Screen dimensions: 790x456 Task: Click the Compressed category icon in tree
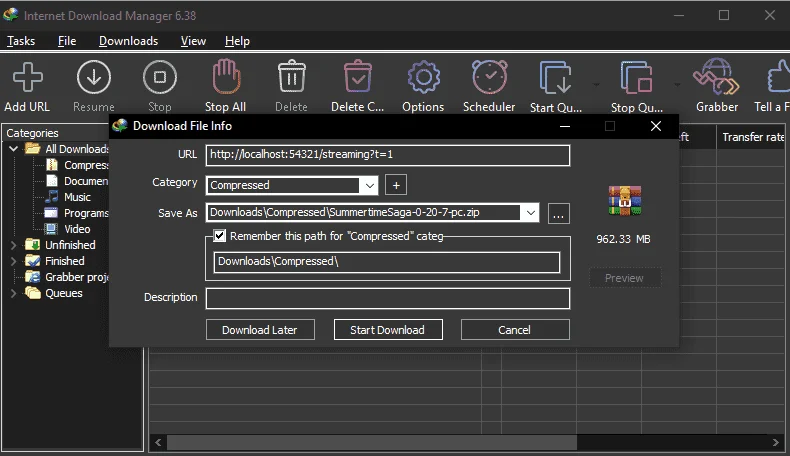coord(52,165)
